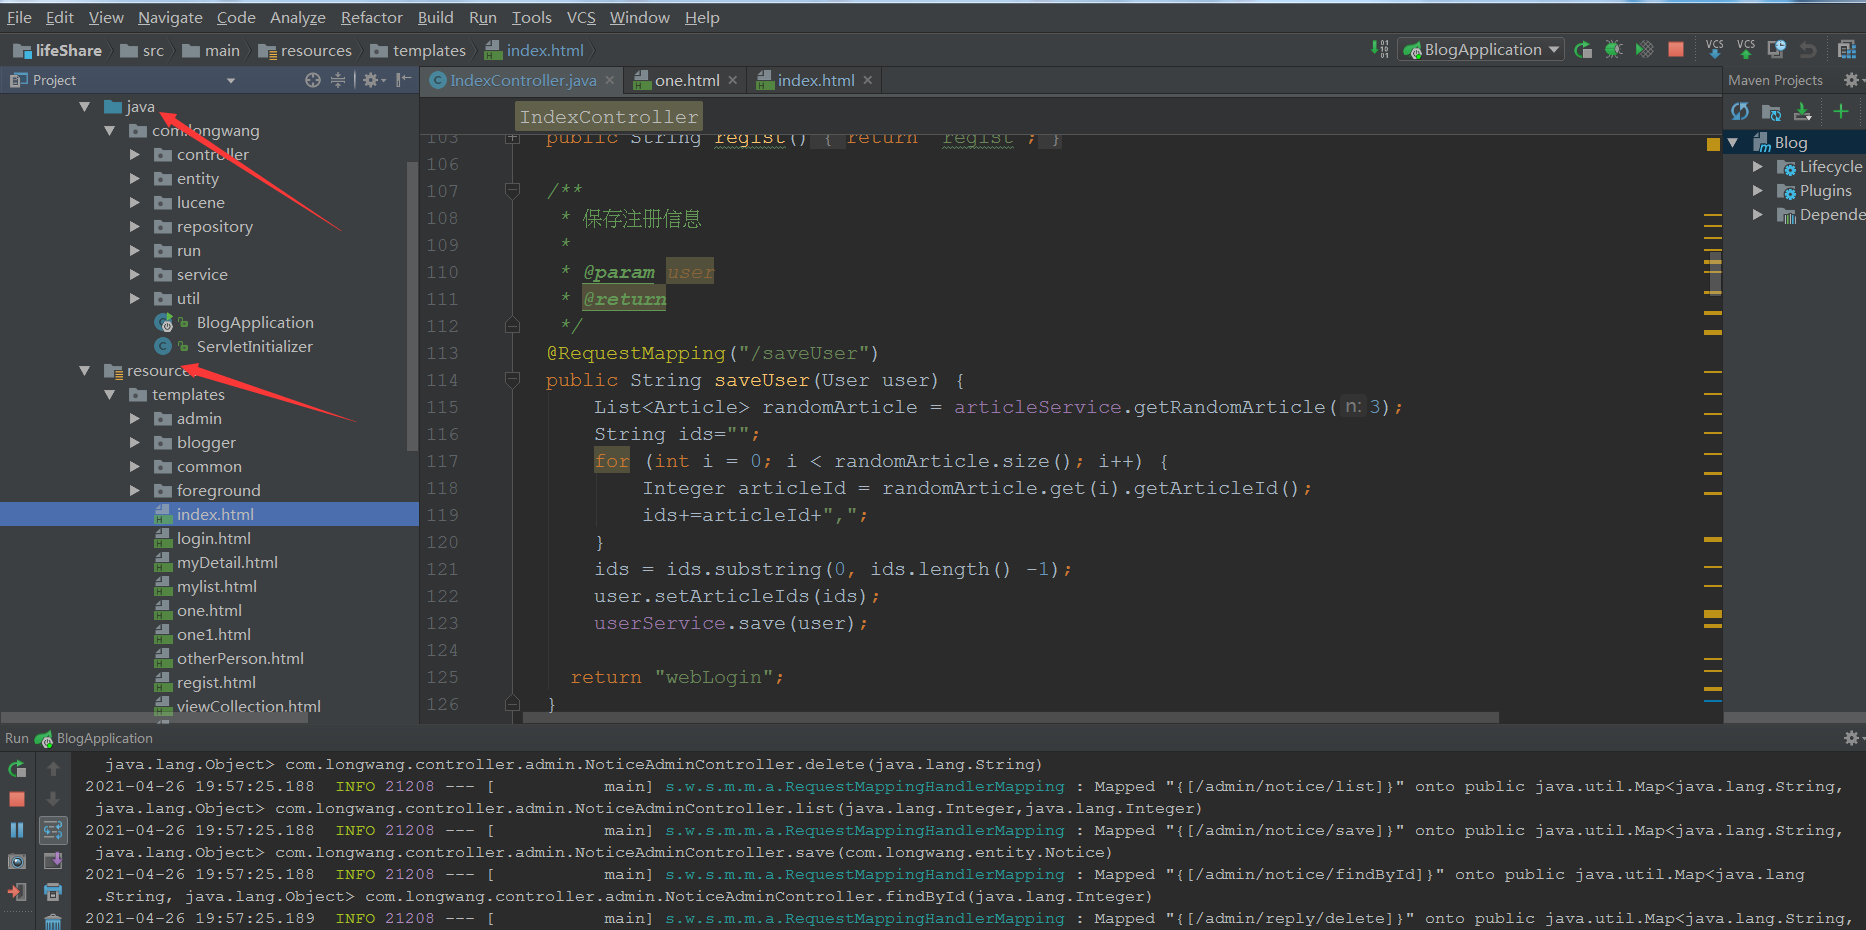Click the VCS Commit arrow icon
This screenshot has height=930, width=1866.
coord(1746,47)
